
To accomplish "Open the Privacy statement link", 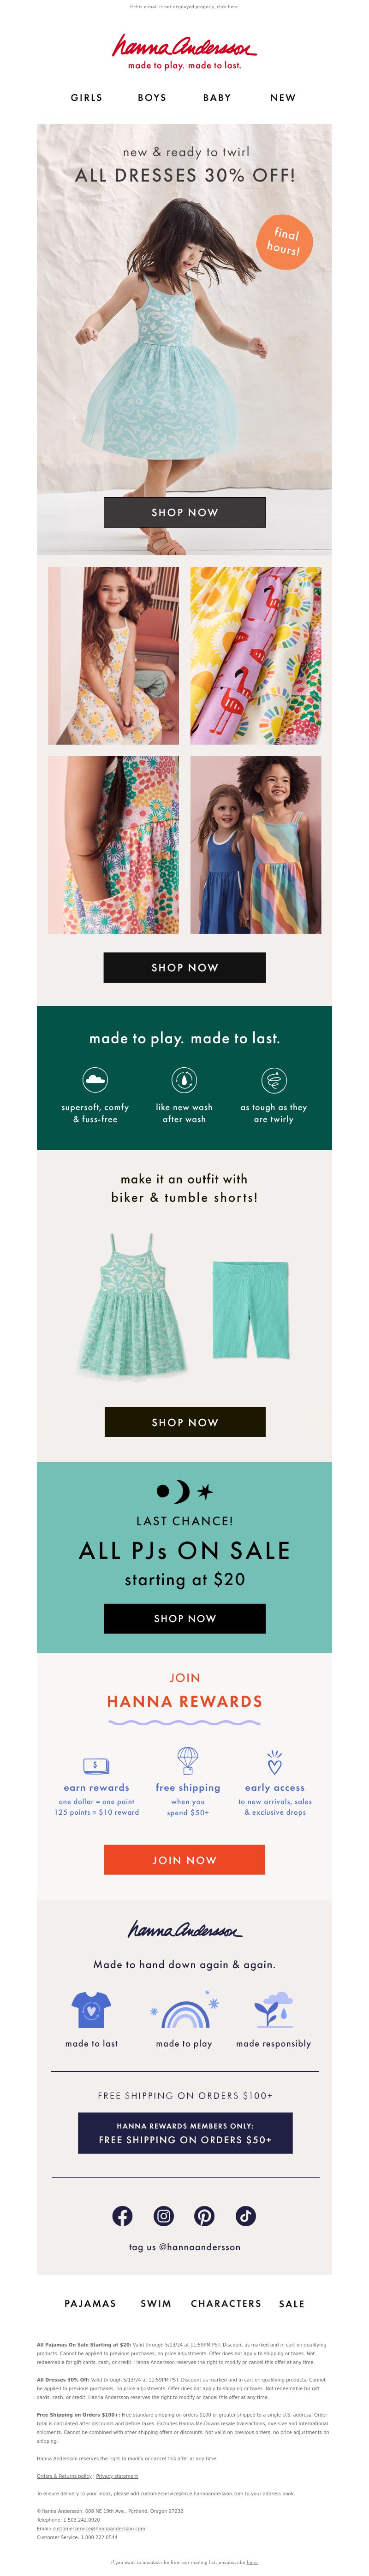I will pos(117,2476).
